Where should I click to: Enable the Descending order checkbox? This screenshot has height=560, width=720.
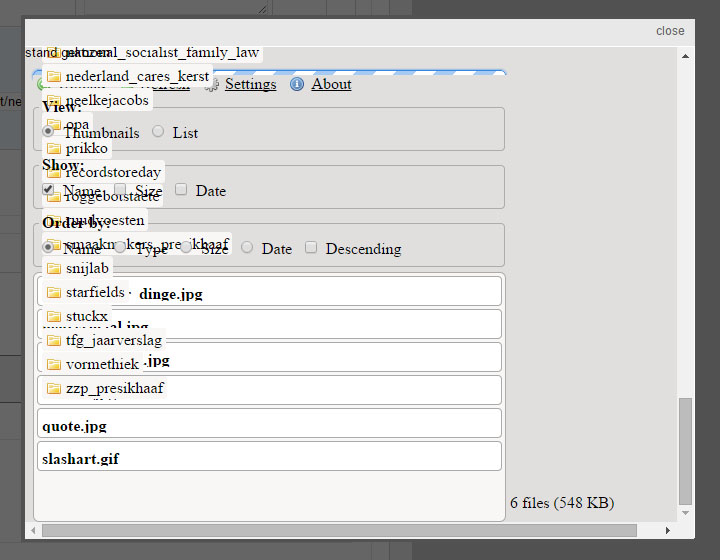click(x=311, y=247)
